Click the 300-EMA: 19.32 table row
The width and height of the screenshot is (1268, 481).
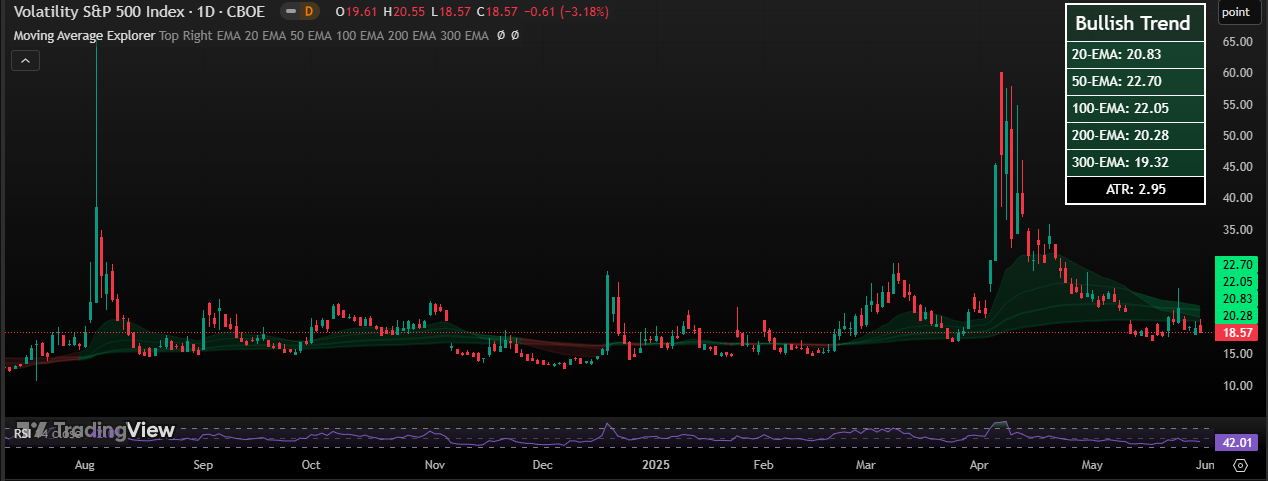pyautogui.click(x=1135, y=162)
